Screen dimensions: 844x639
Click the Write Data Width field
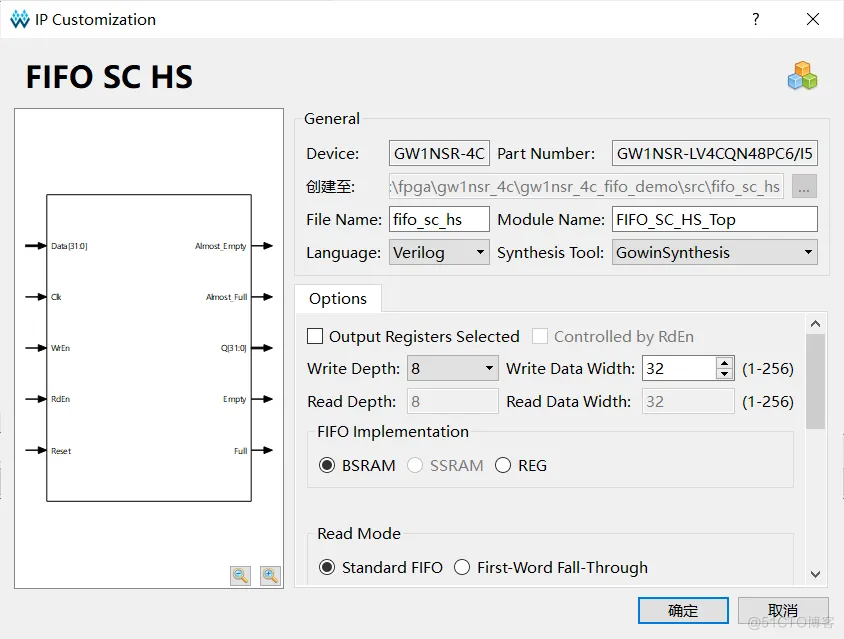[x=680, y=369]
